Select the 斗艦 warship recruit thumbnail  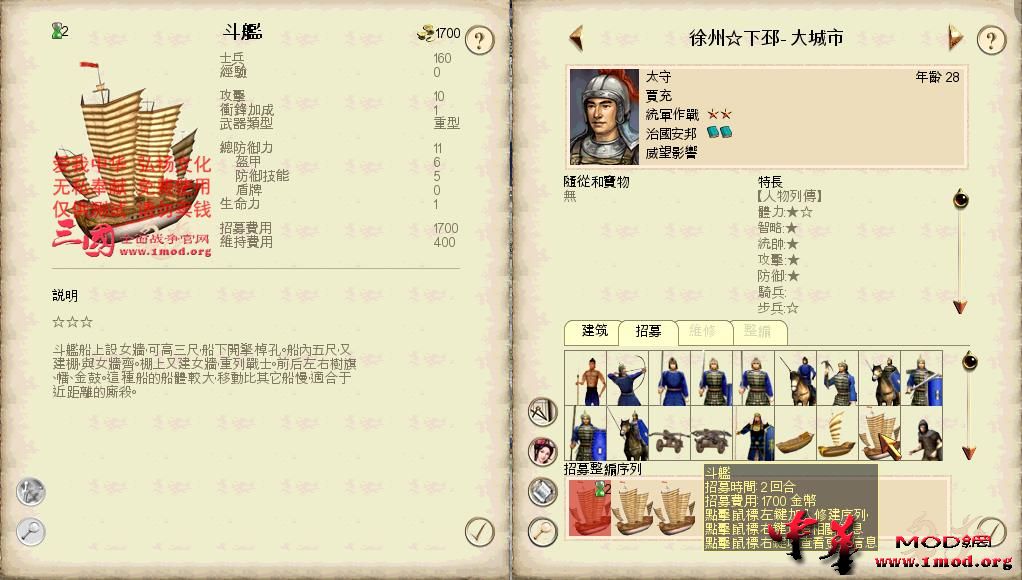879,433
